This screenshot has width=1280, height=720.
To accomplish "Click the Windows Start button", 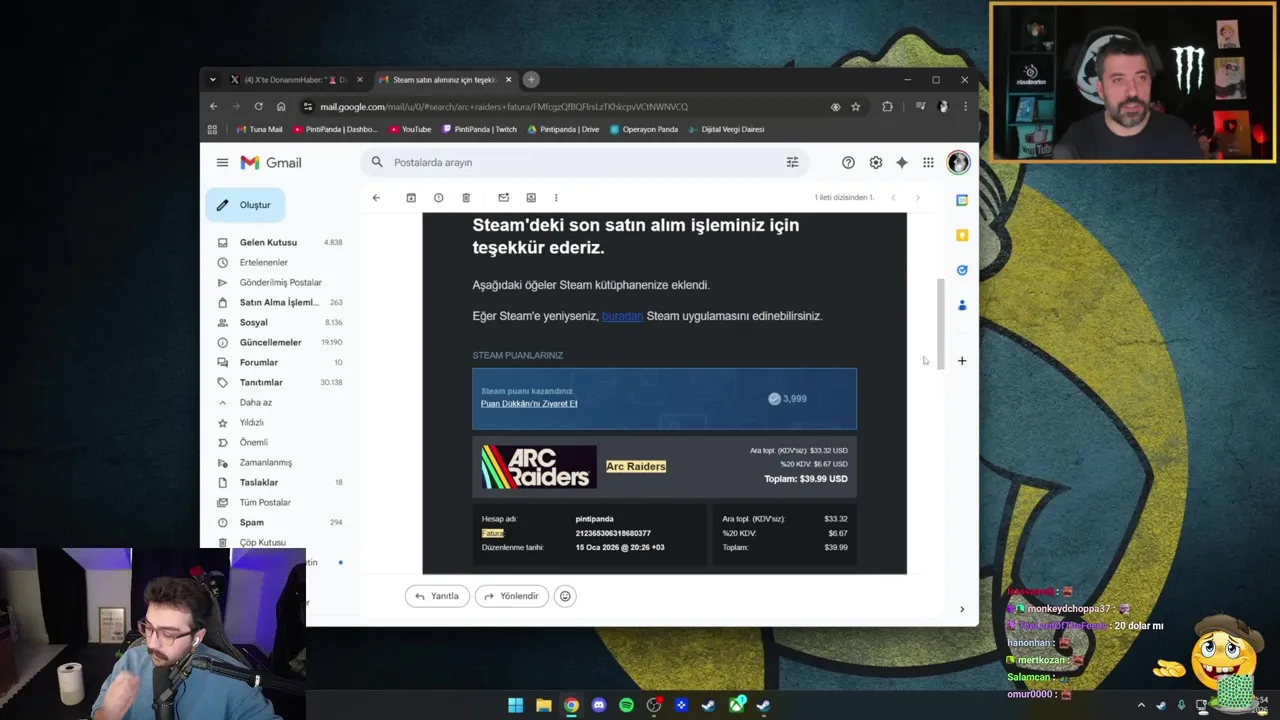I will pyautogui.click(x=515, y=705).
